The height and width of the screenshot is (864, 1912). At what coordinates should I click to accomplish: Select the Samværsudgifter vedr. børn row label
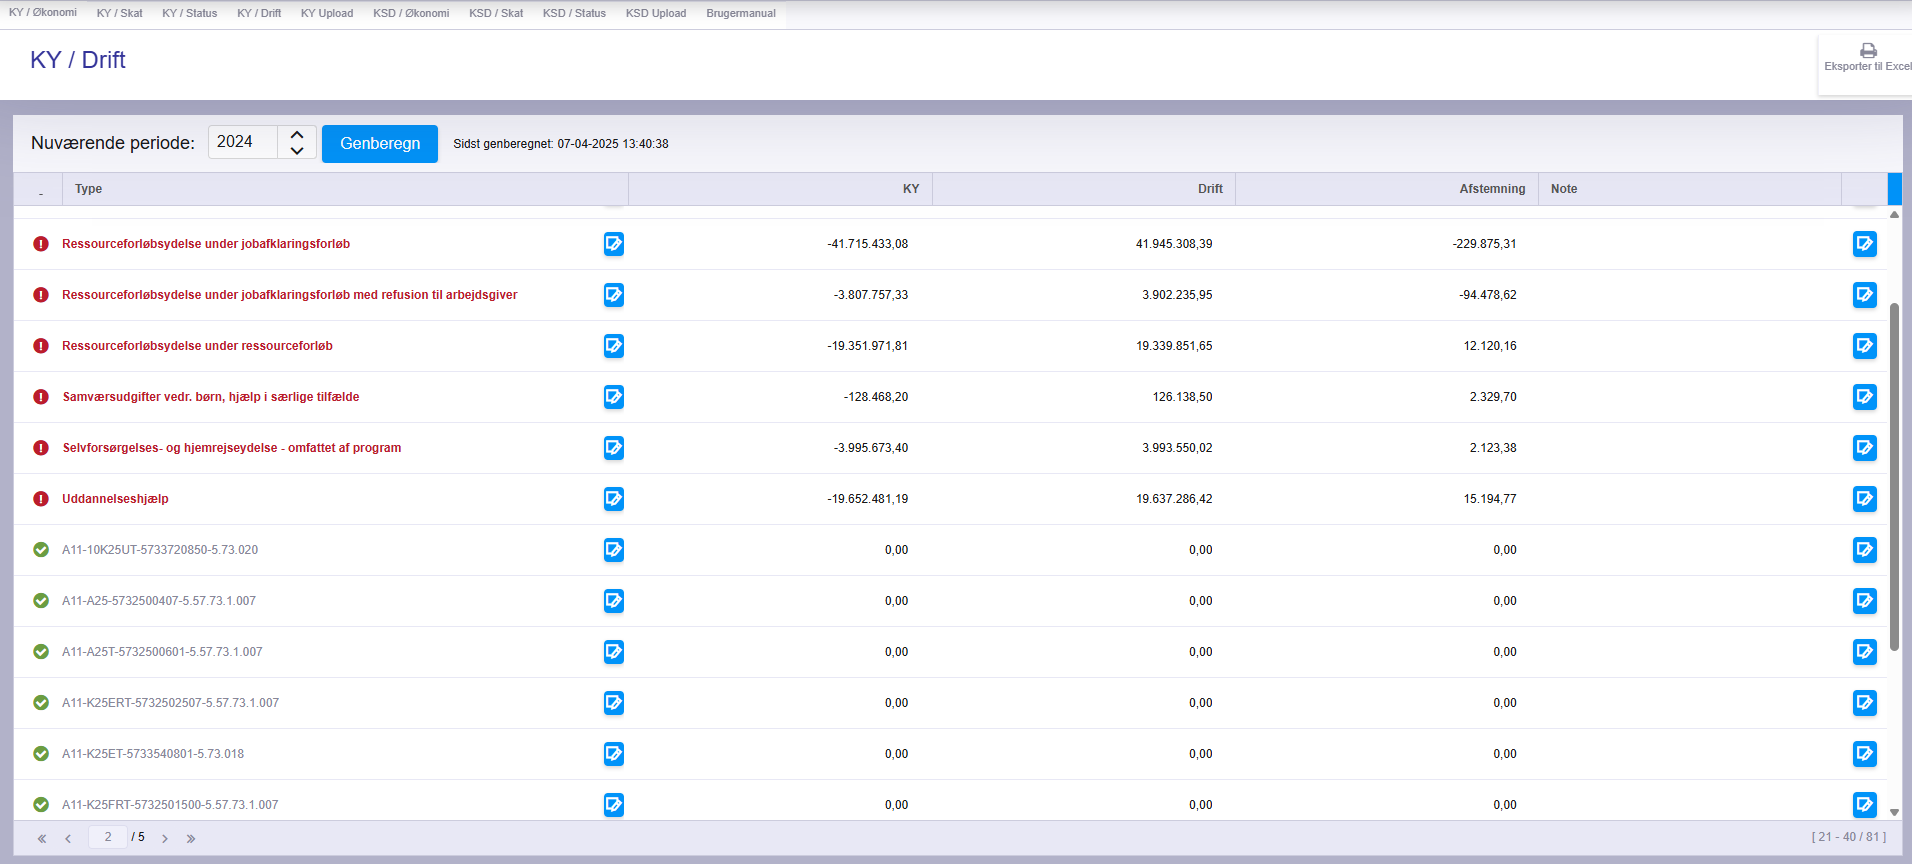[211, 397]
